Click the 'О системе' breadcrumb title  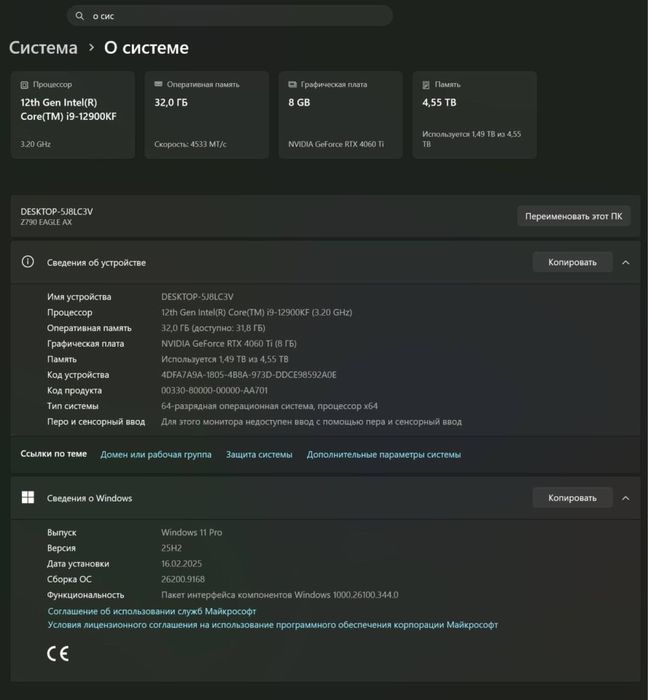tap(146, 48)
